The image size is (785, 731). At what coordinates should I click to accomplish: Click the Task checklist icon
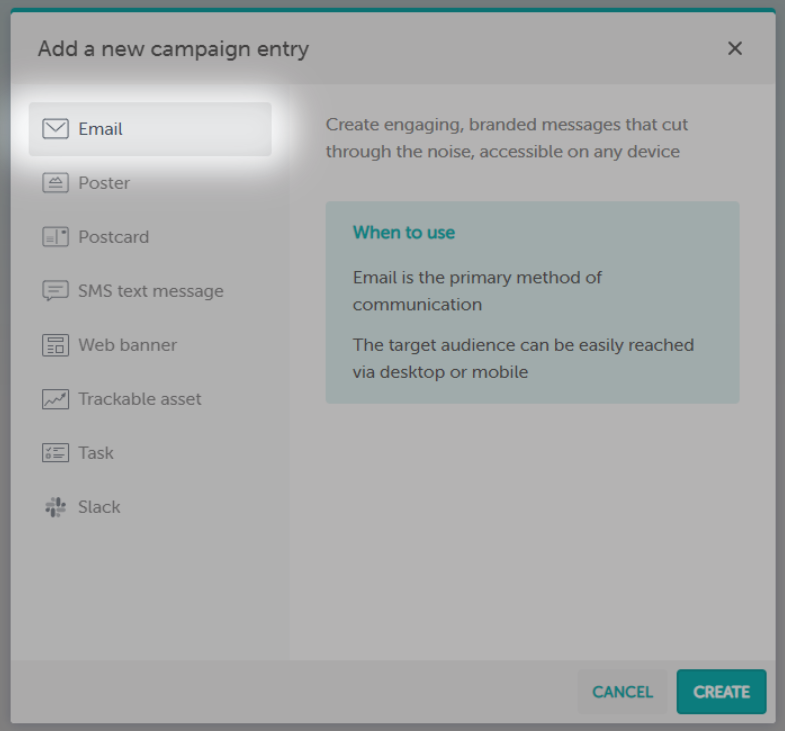click(55, 453)
